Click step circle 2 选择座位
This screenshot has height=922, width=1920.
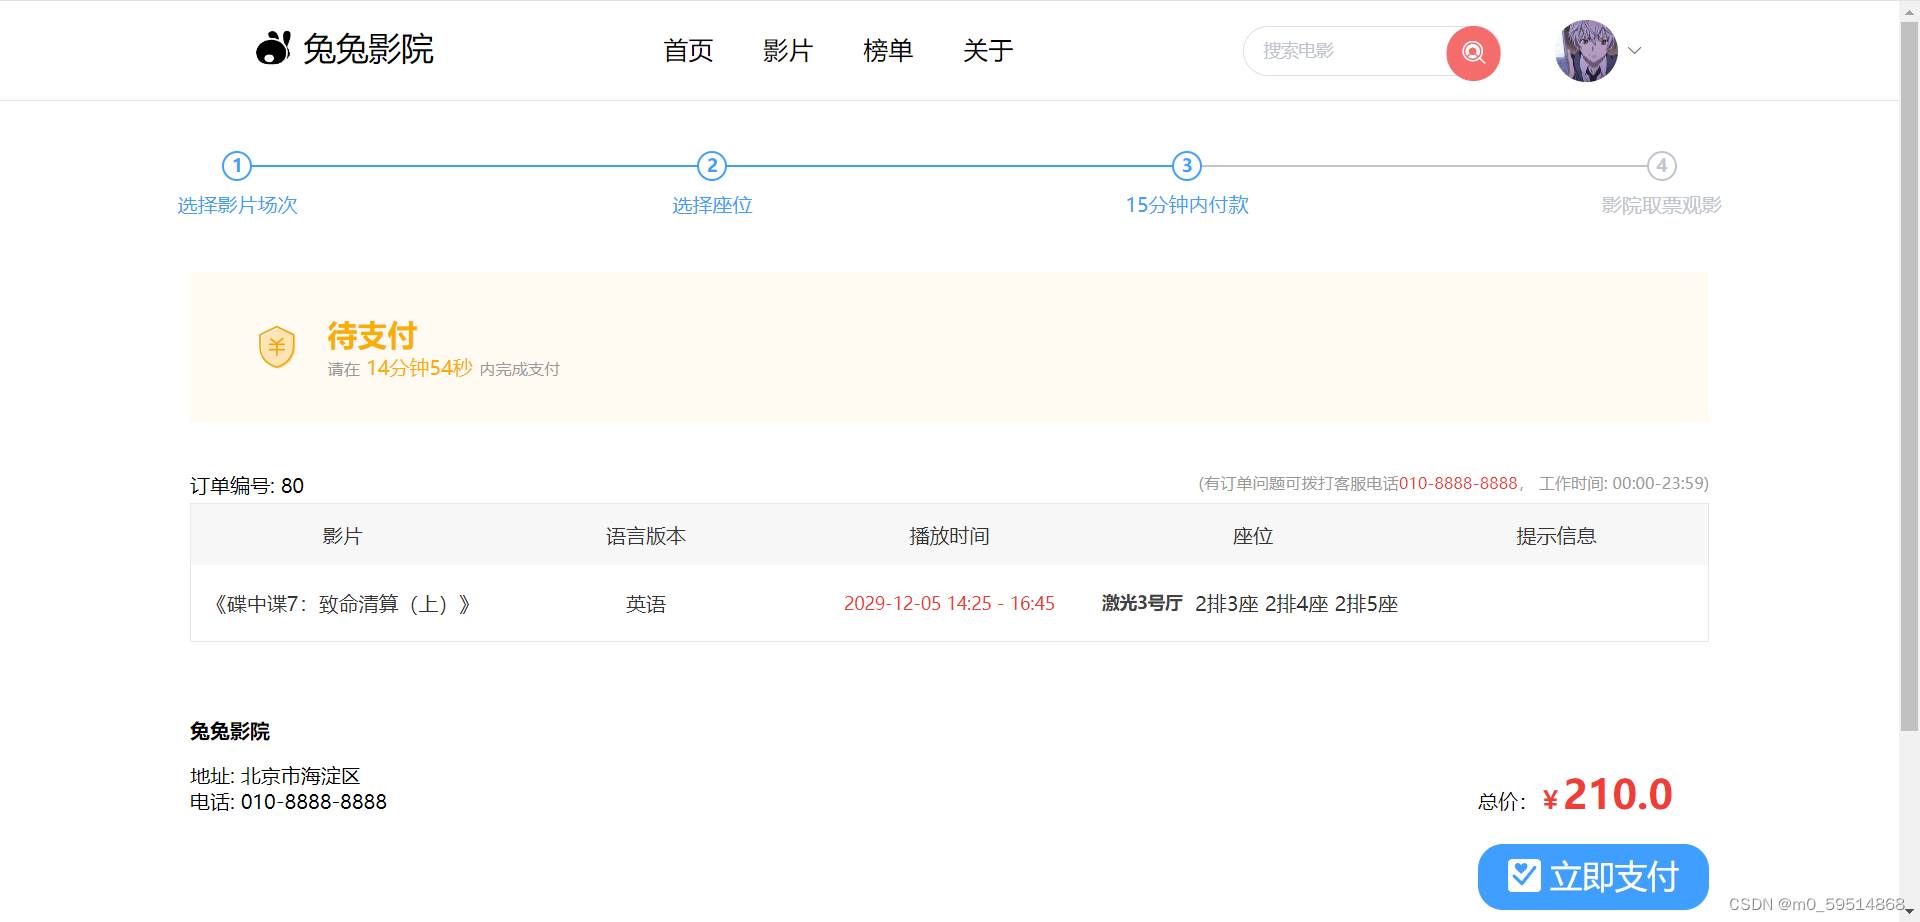tap(712, 166)
